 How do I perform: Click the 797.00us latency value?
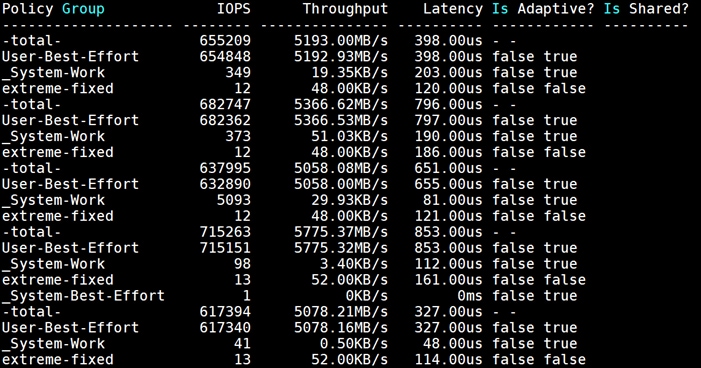point(448,120)
